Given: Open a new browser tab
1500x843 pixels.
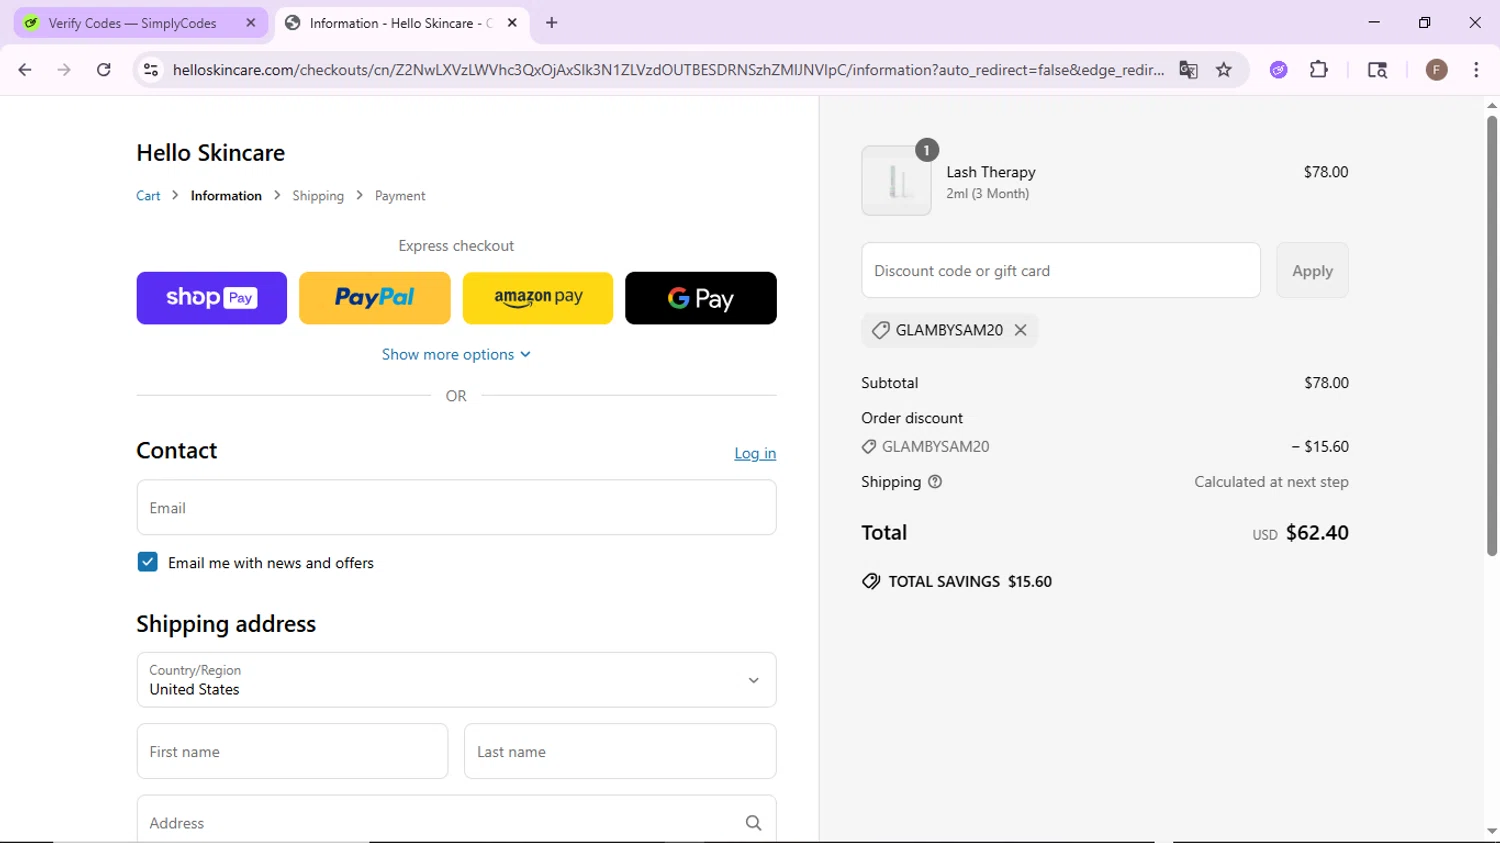Looking at the screenshot, I should (552, 23).
